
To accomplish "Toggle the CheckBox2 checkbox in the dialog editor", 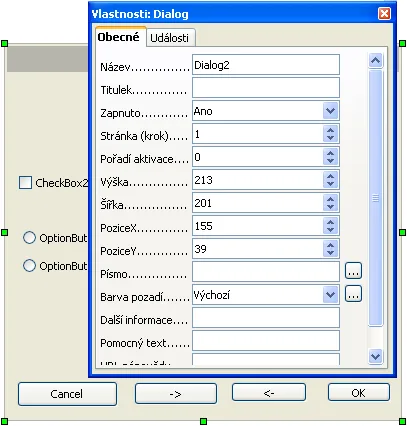I will pos(25,183).
